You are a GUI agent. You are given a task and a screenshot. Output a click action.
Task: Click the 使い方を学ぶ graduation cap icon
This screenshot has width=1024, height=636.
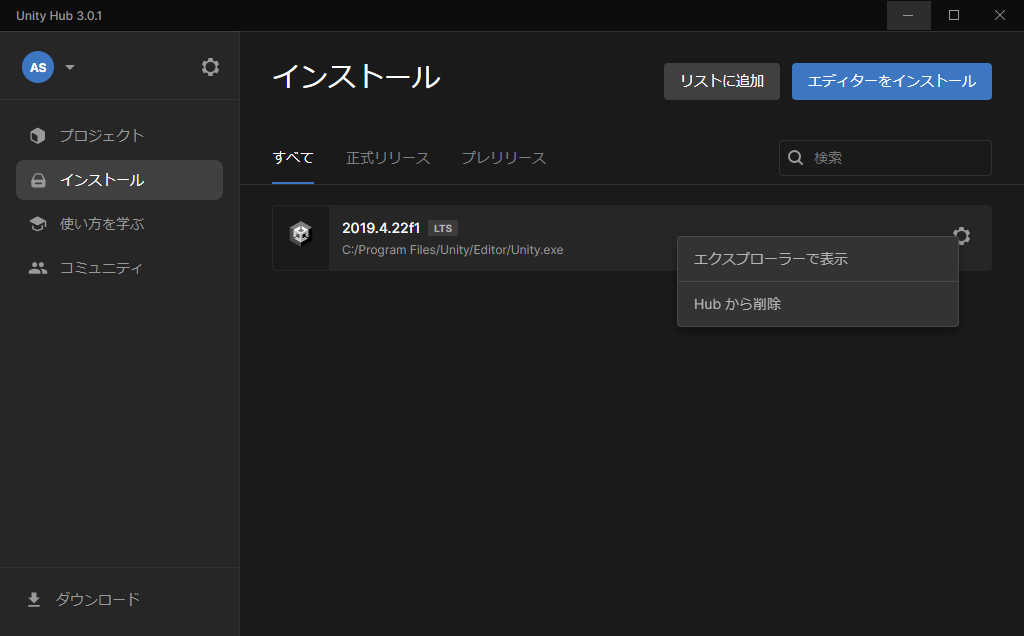(x=38, y=224)
